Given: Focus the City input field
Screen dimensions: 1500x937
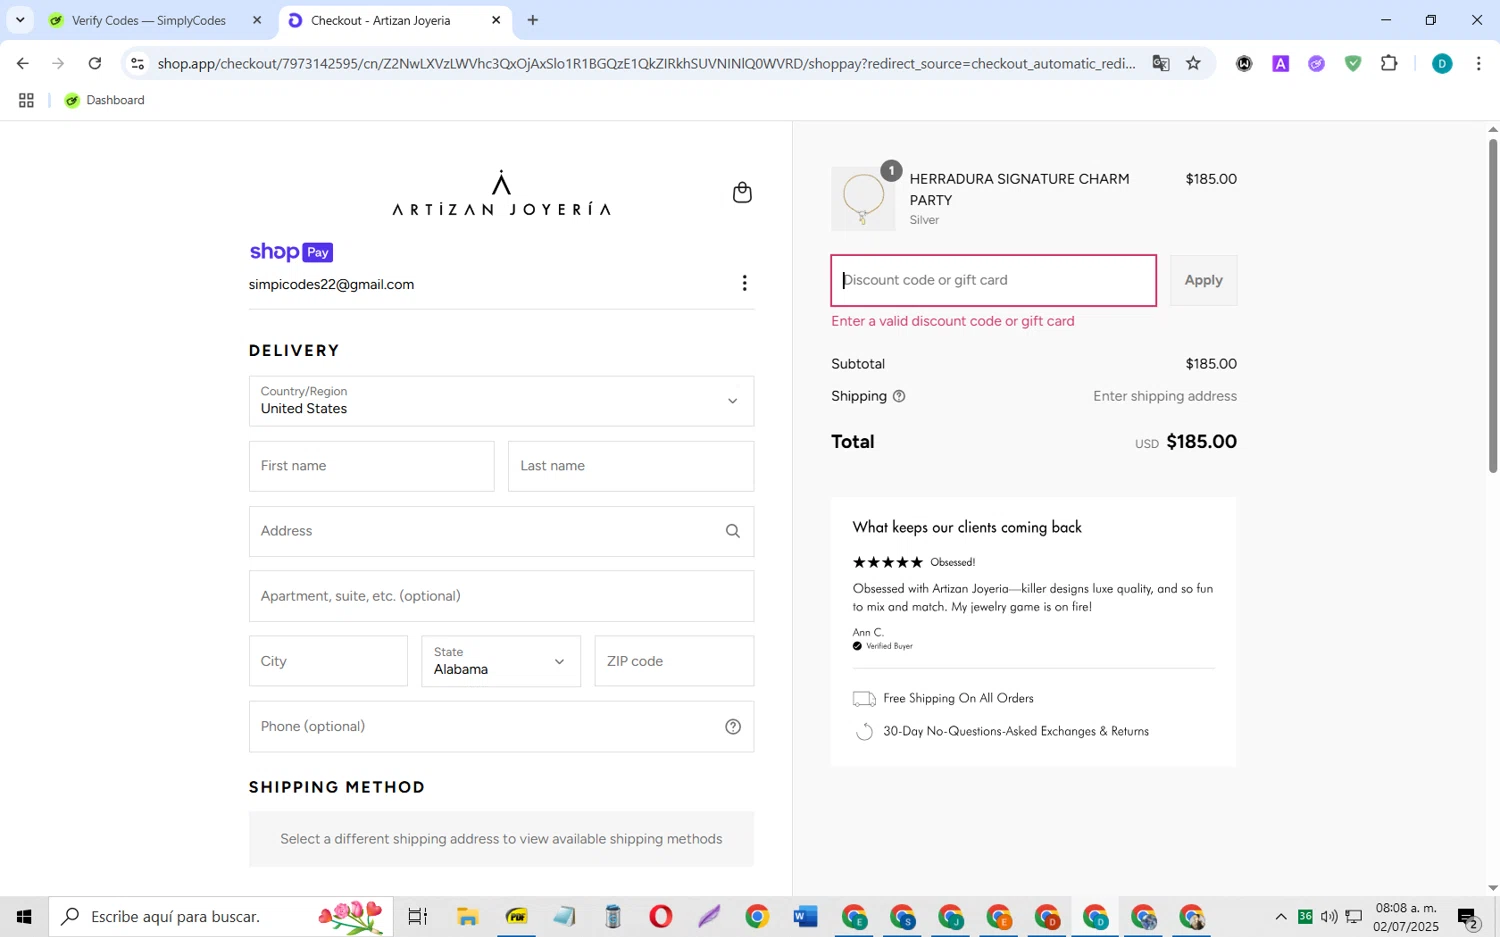Looking at the screenshot, I should [328, 661].
